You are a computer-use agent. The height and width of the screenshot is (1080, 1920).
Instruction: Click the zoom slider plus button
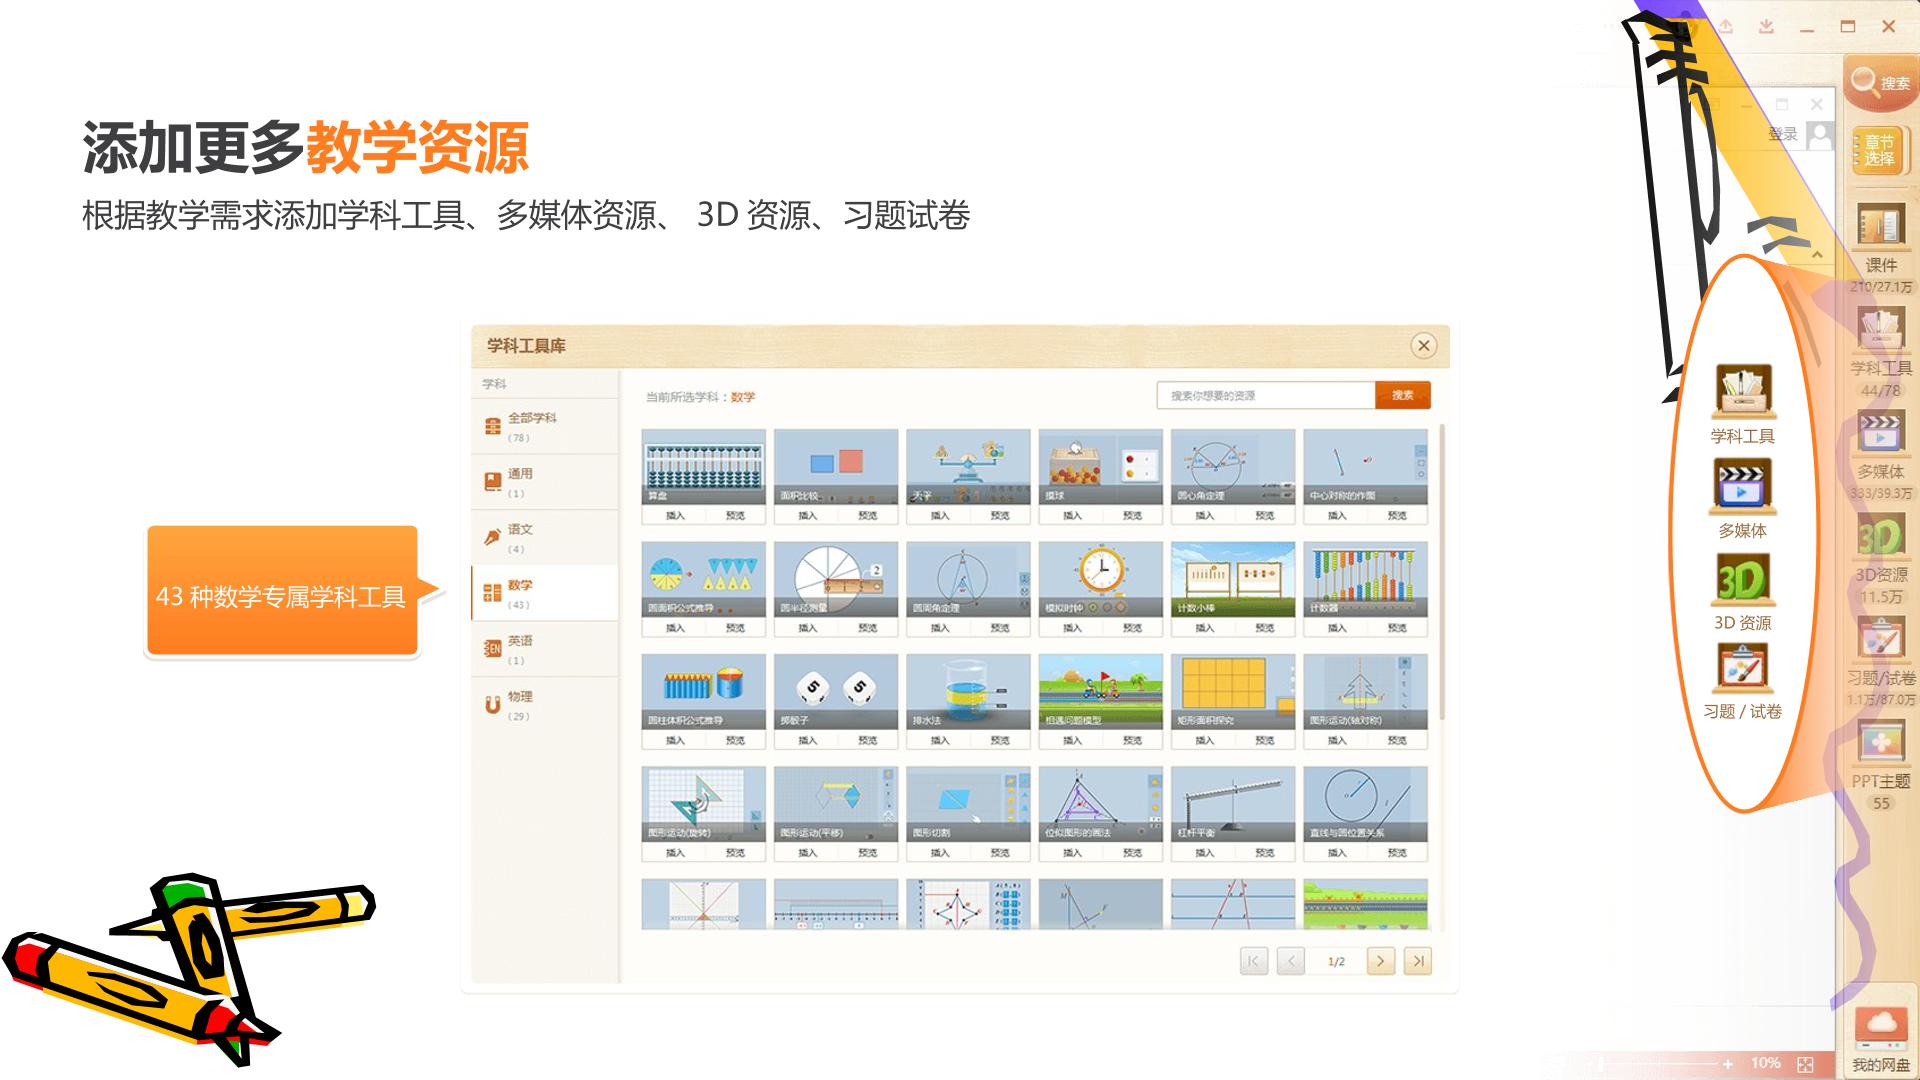(x=1727, y=1064)
